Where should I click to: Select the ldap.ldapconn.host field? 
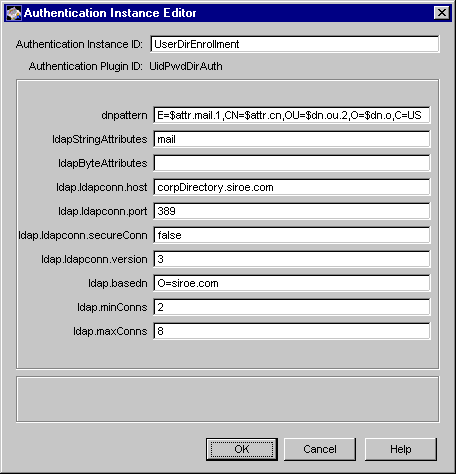(x=292, y=187)
